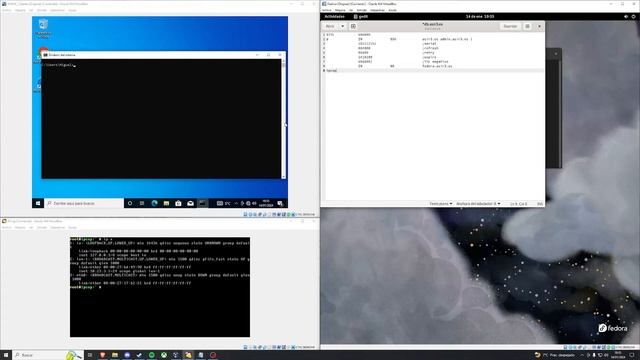Image resolution: width=640 pixels, height=360 pixels.
Task: Select Command Prompt icon in Windows VM taskbar
Action: click(202, 203)
